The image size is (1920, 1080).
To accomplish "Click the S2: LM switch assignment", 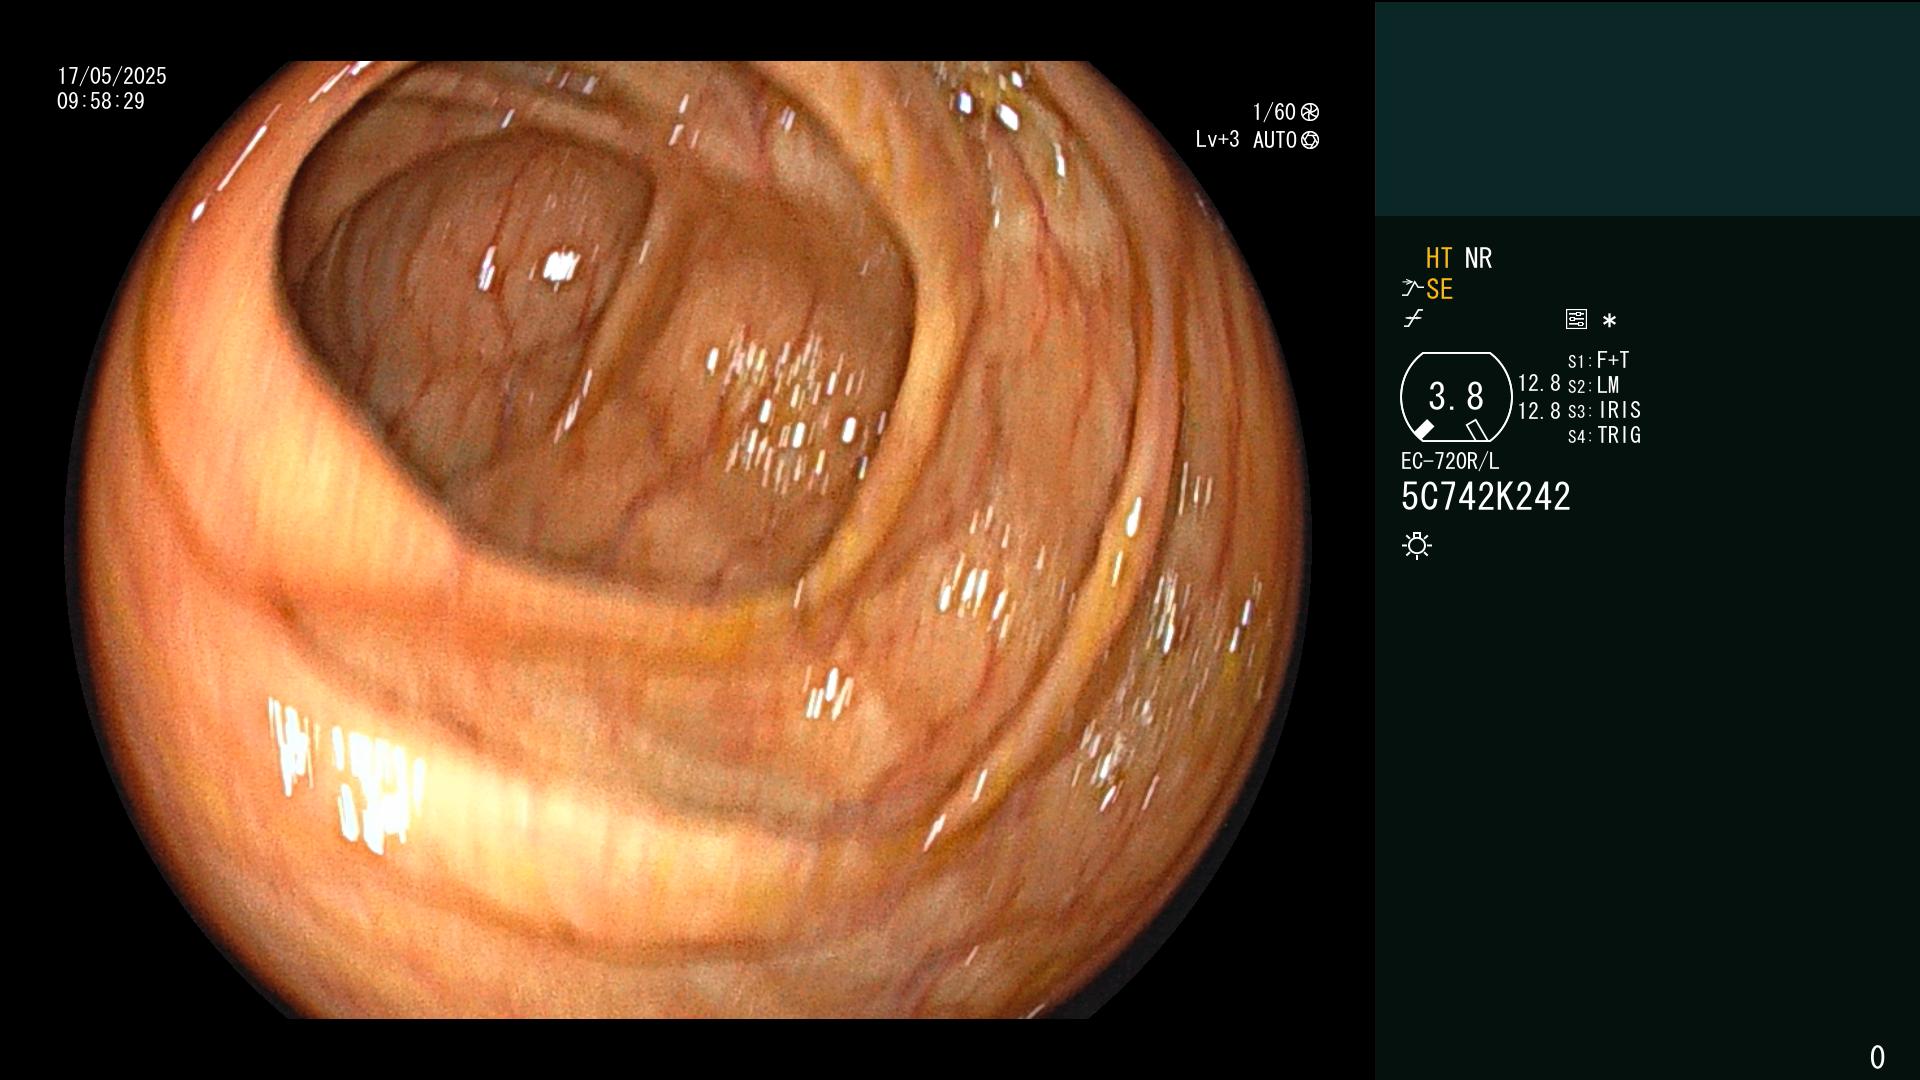I will click(x=1594, y=385).
